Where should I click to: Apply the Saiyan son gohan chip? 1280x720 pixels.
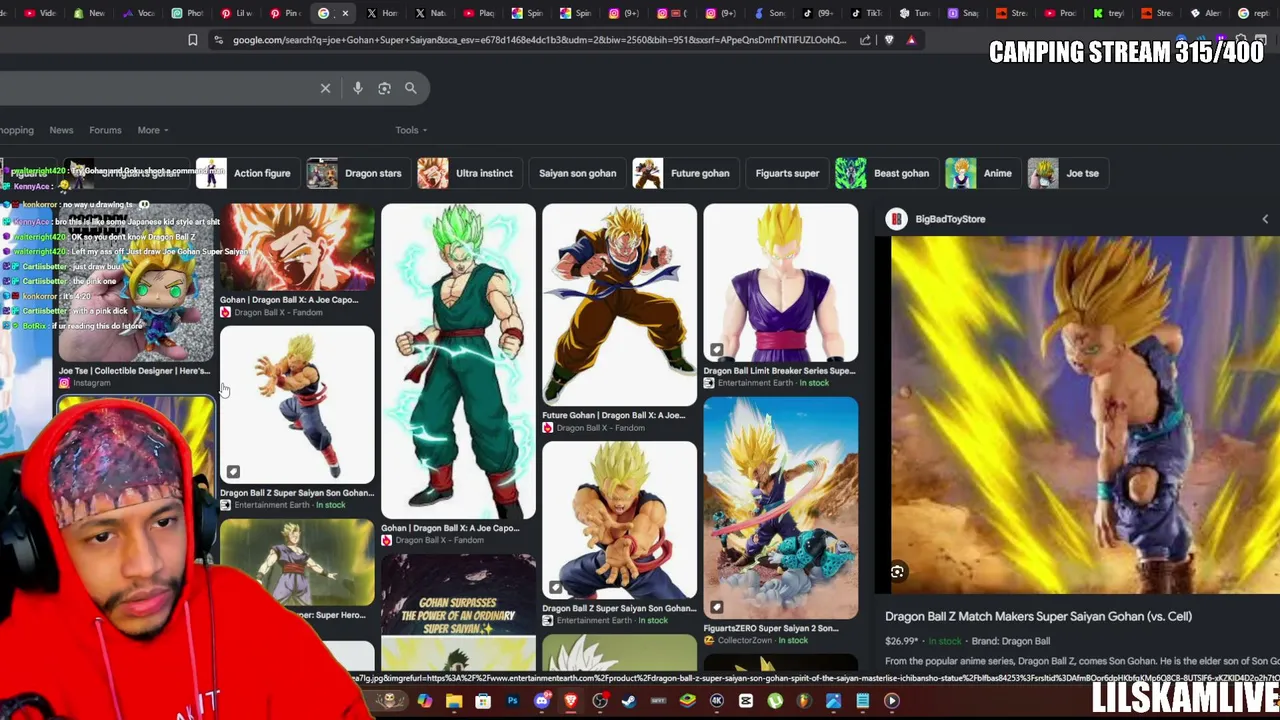click(577, 173)
